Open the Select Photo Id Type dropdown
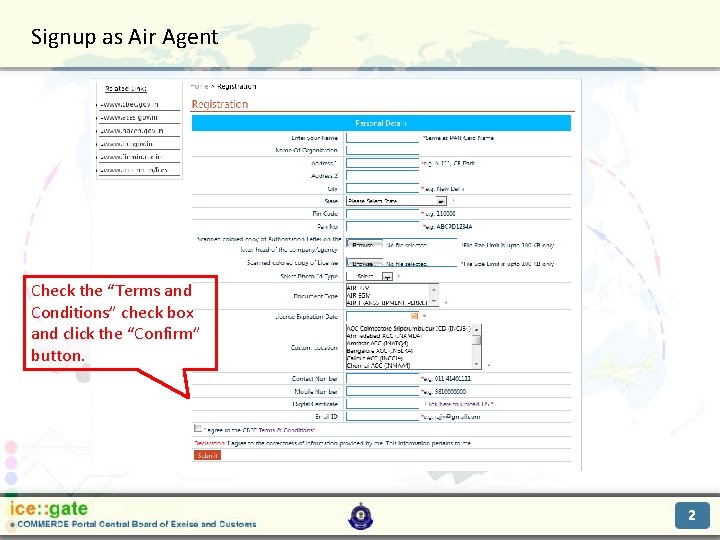This screenshot has height=540, width=720. pyautogui.click(x=369, y=276)
